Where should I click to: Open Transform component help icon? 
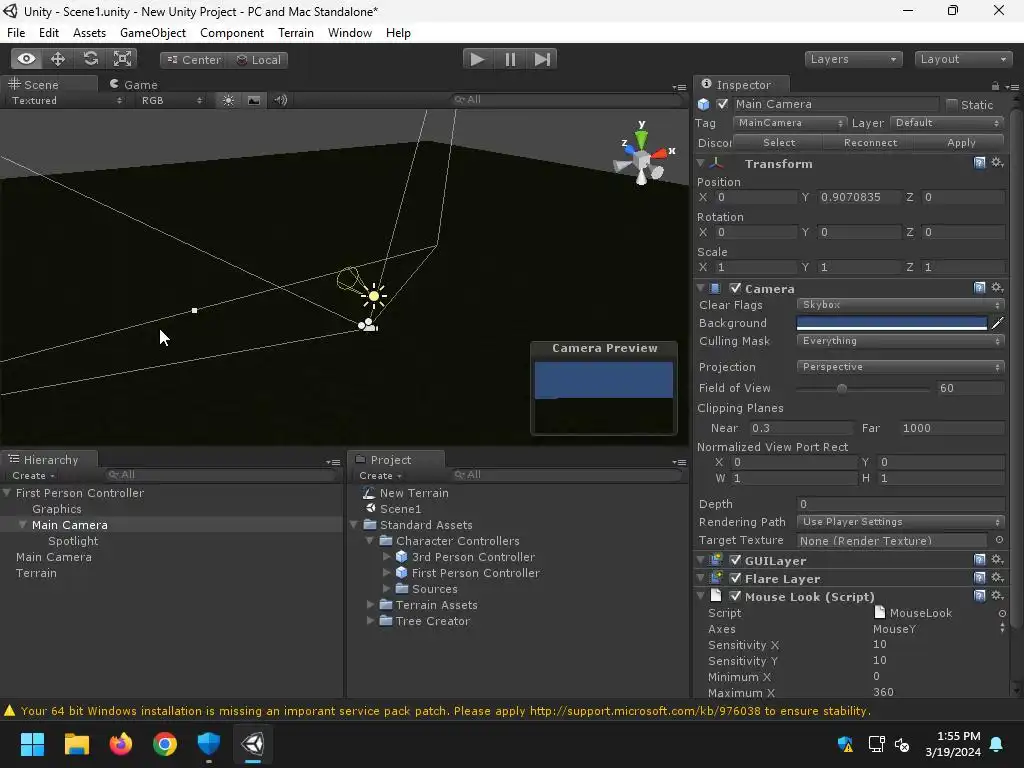pos(979,163)
